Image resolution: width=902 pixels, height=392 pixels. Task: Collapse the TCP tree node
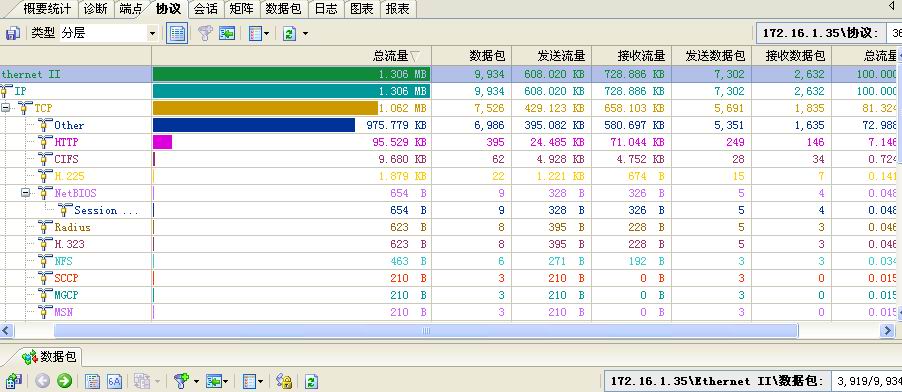(5, 108)
